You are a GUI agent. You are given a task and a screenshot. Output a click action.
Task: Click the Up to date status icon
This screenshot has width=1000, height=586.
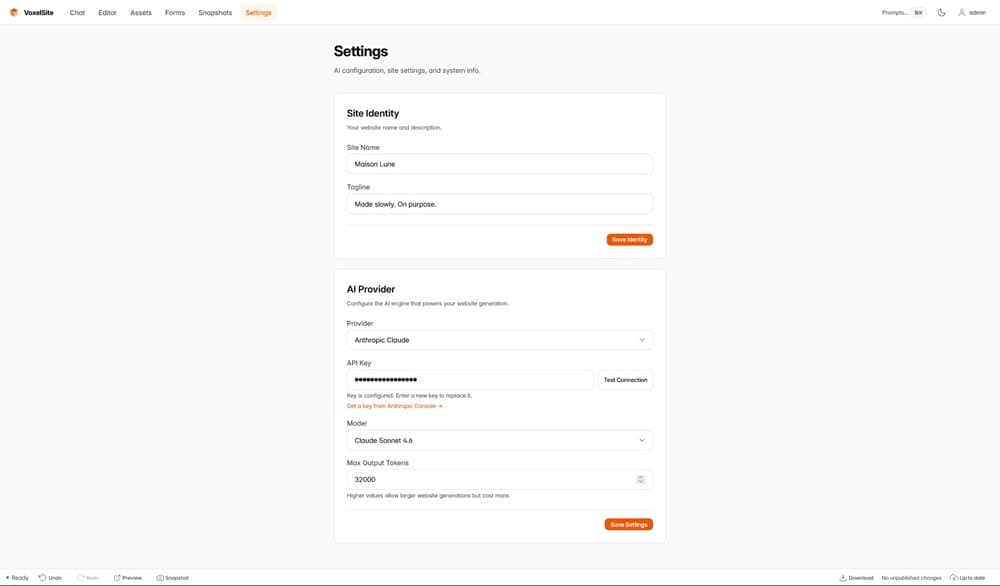pos(954,578)
